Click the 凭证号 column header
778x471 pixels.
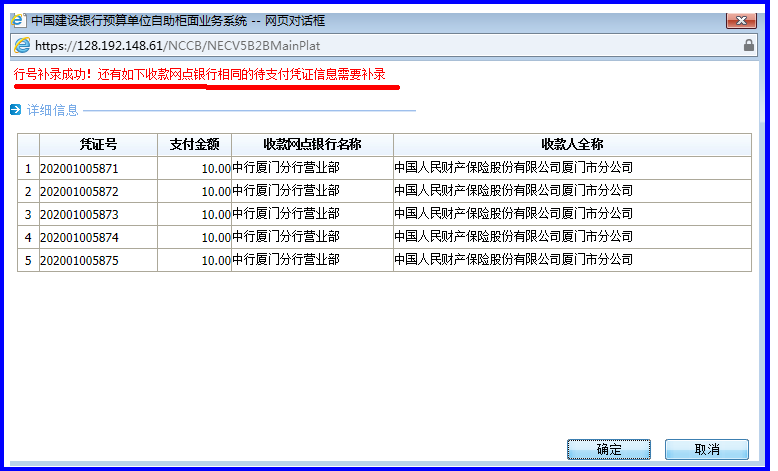[98, 145]
